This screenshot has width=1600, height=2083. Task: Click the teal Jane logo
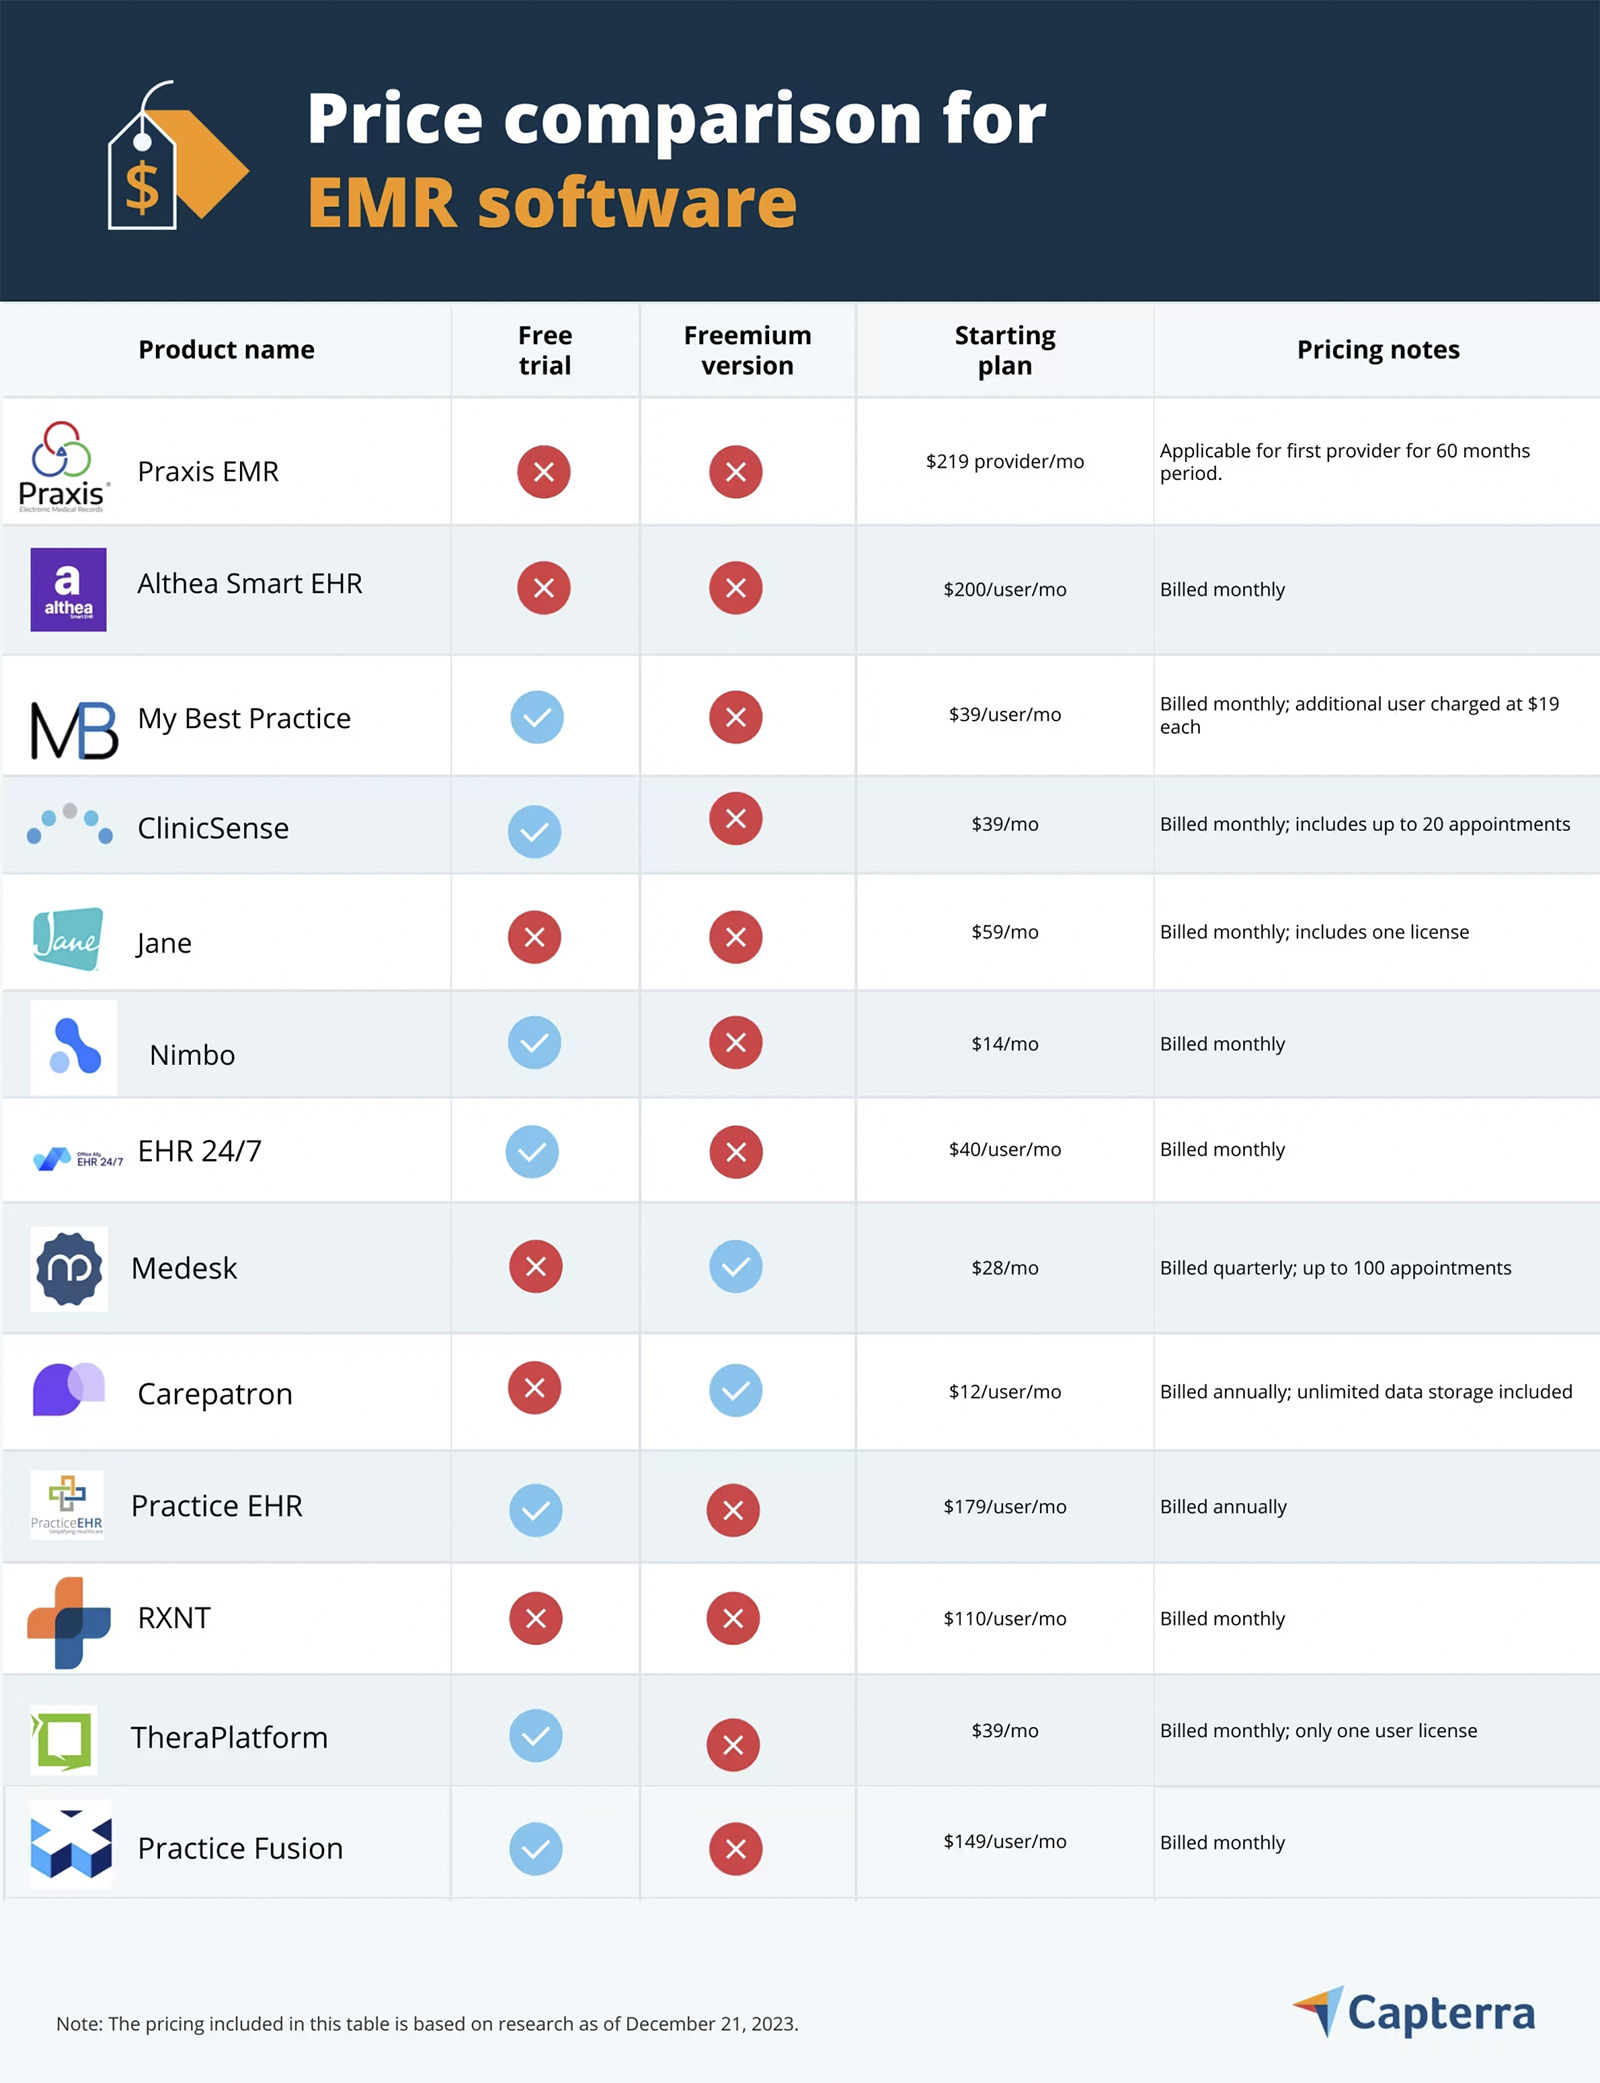click(x=68, y=938)
